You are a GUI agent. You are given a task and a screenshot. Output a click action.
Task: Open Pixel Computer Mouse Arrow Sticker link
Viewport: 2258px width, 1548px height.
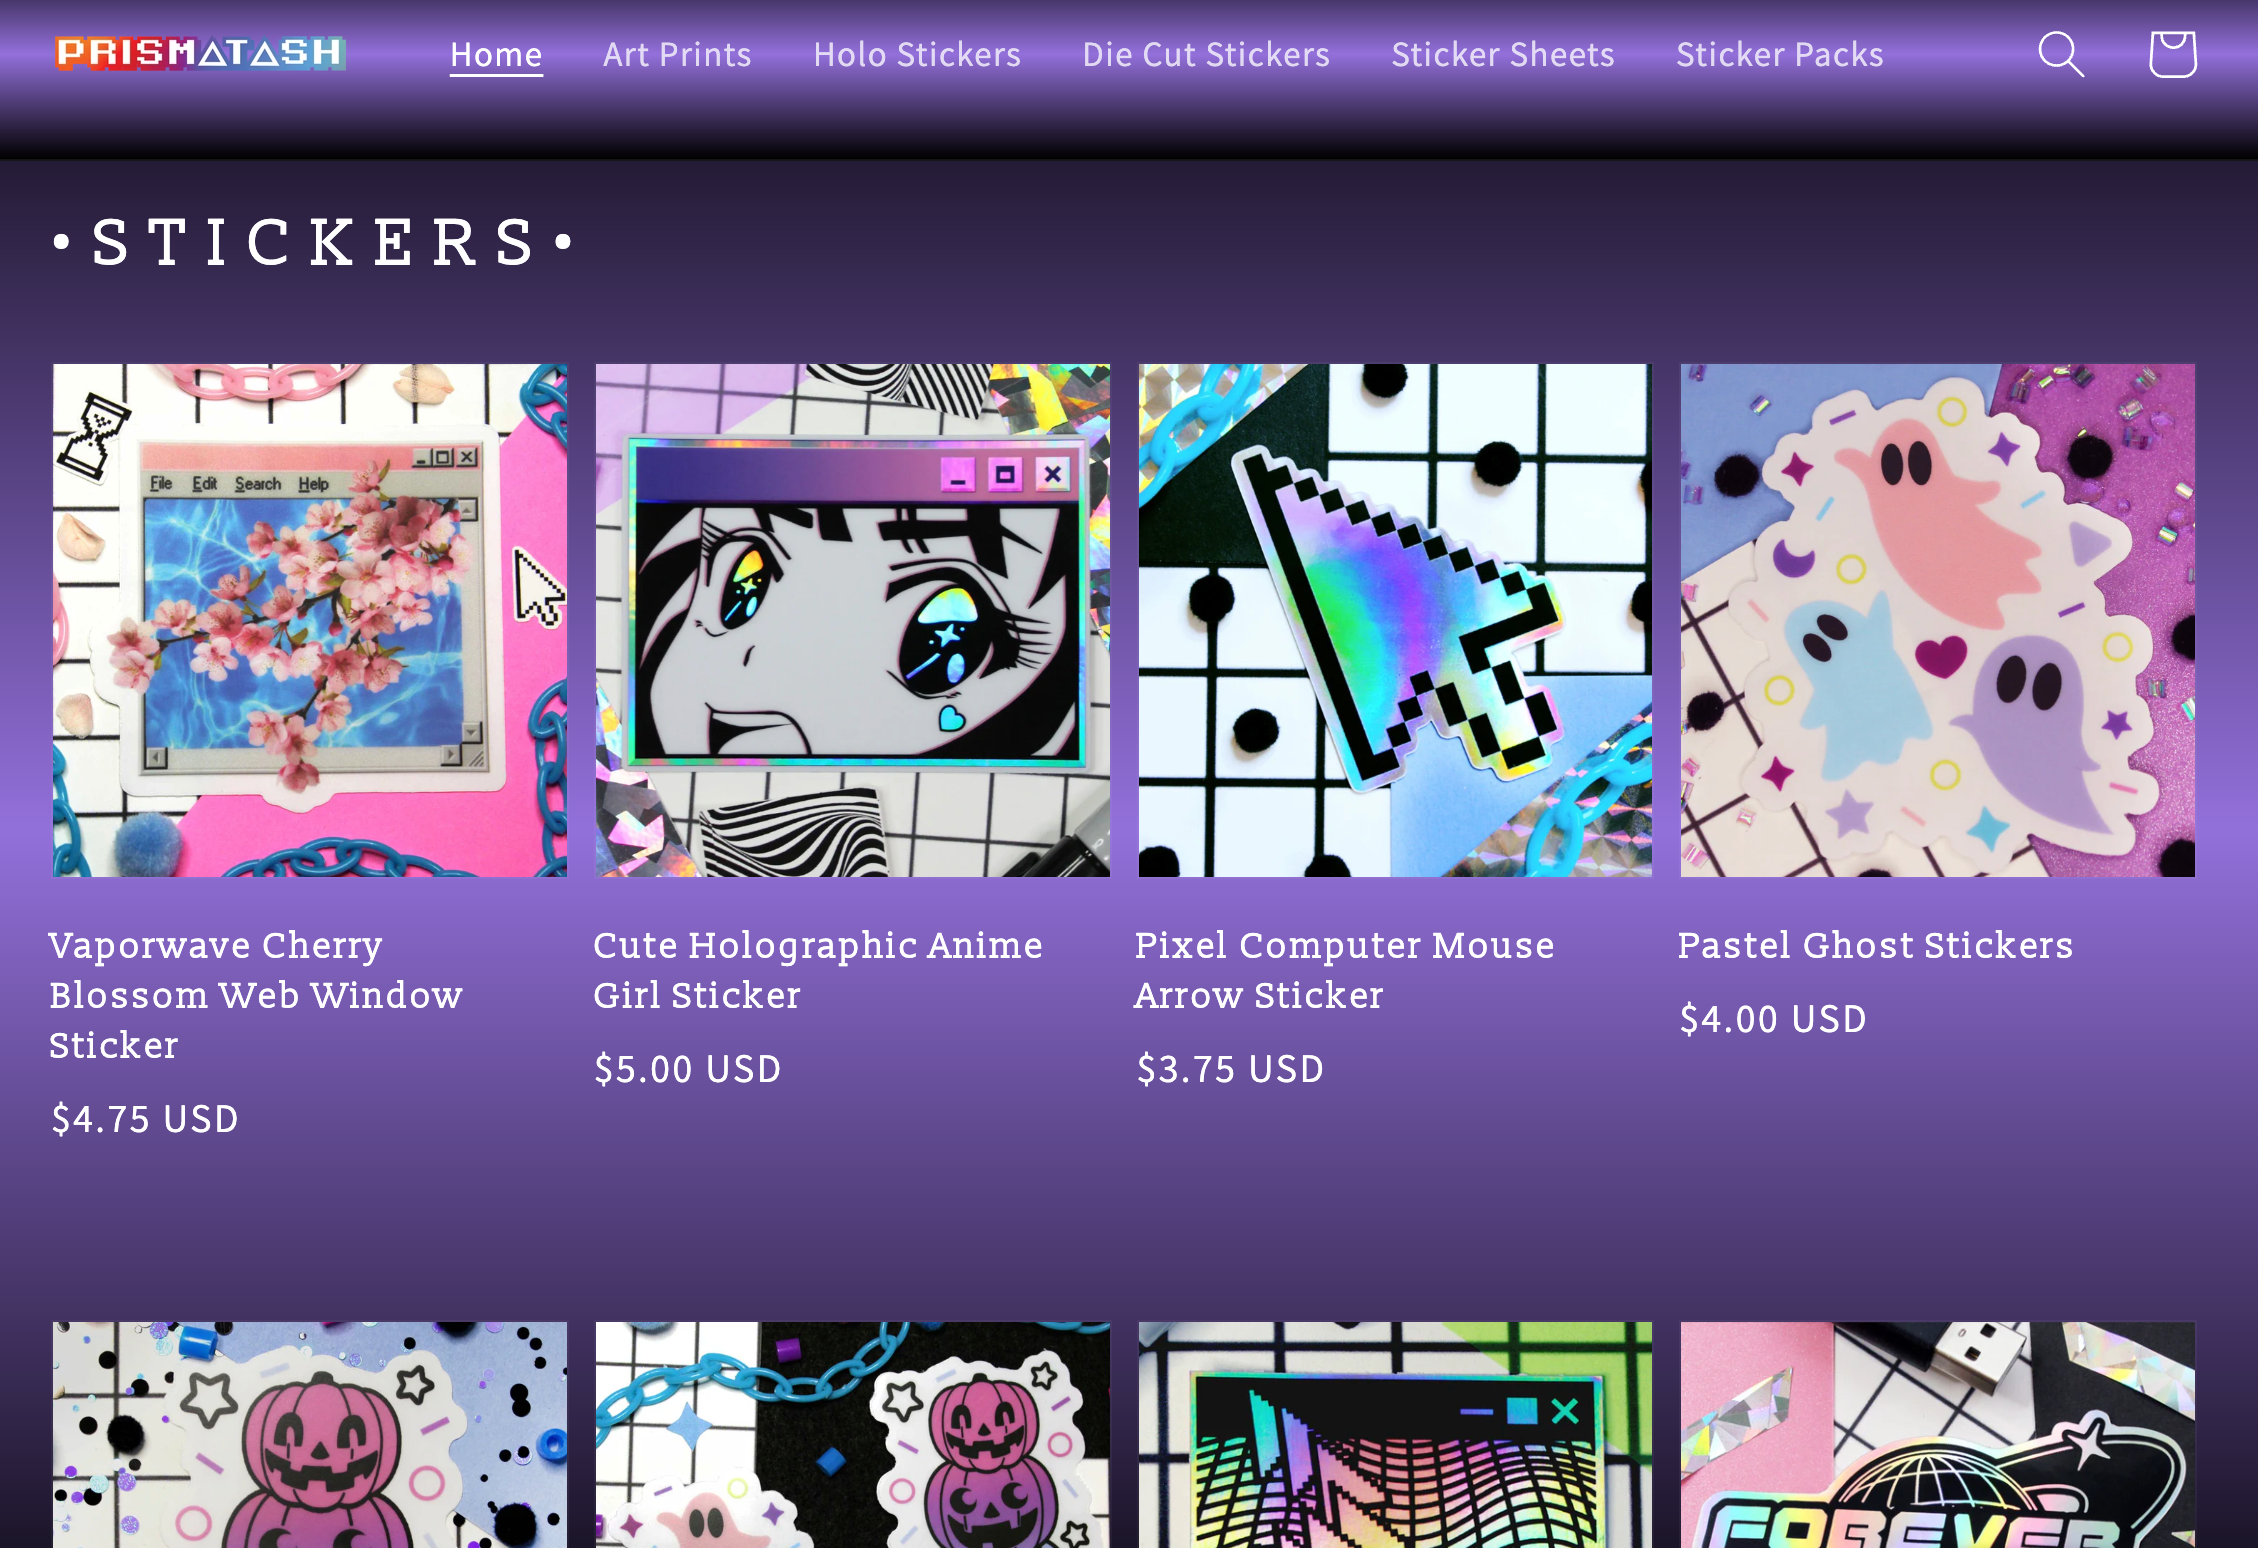[x=1345, y=970]
